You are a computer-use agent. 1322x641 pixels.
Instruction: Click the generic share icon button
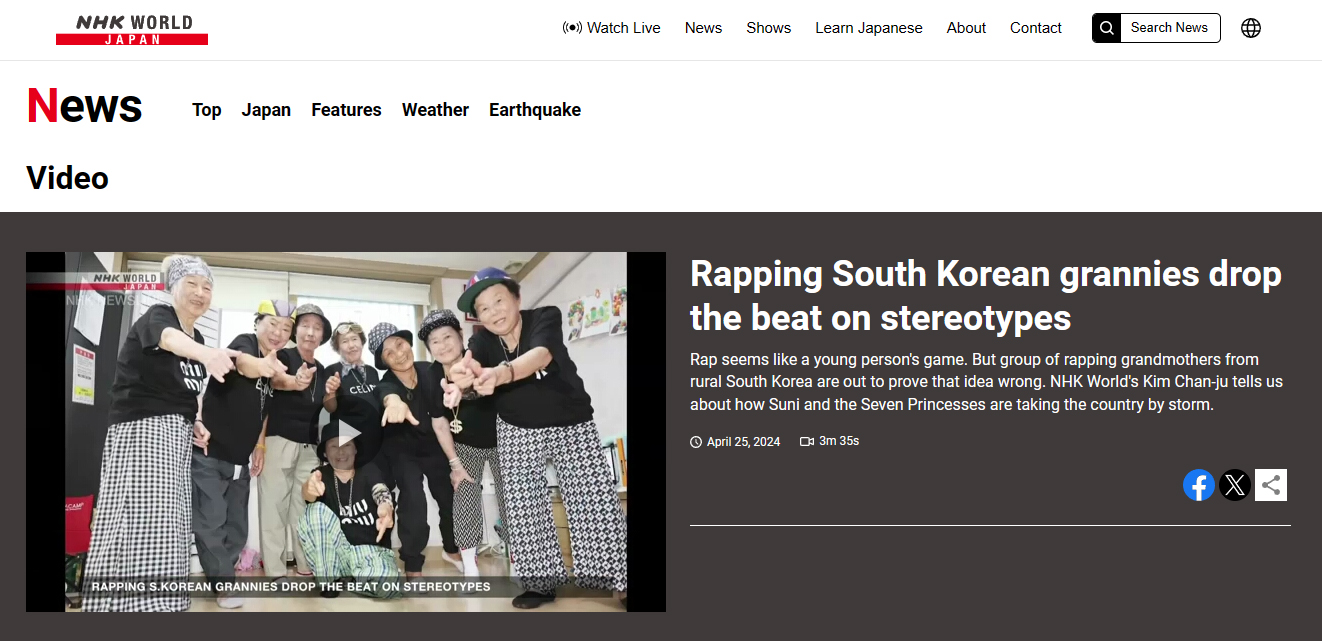point(1271,485)
